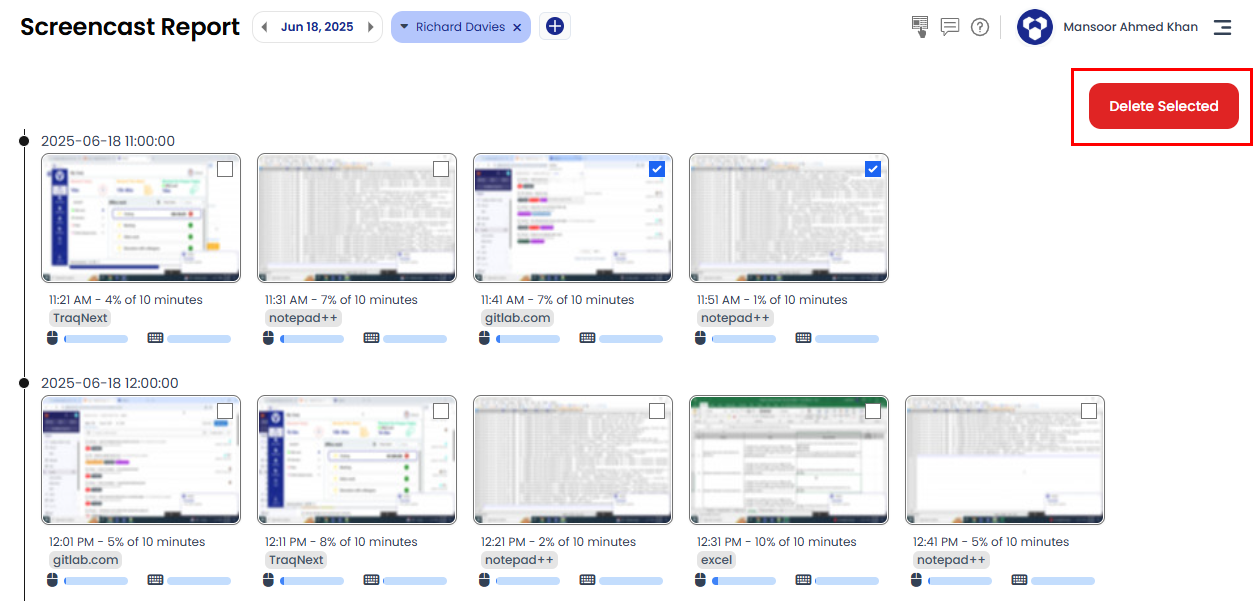
Task: Open the product tour icon in the header
Action: 919,27
